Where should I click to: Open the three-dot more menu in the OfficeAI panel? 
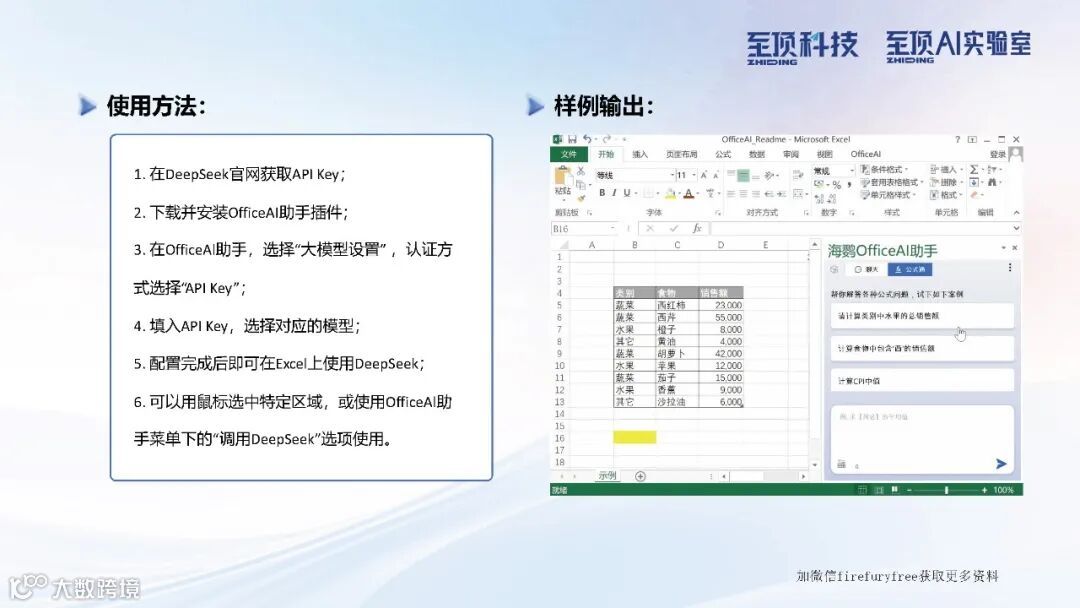[1010, 268]
